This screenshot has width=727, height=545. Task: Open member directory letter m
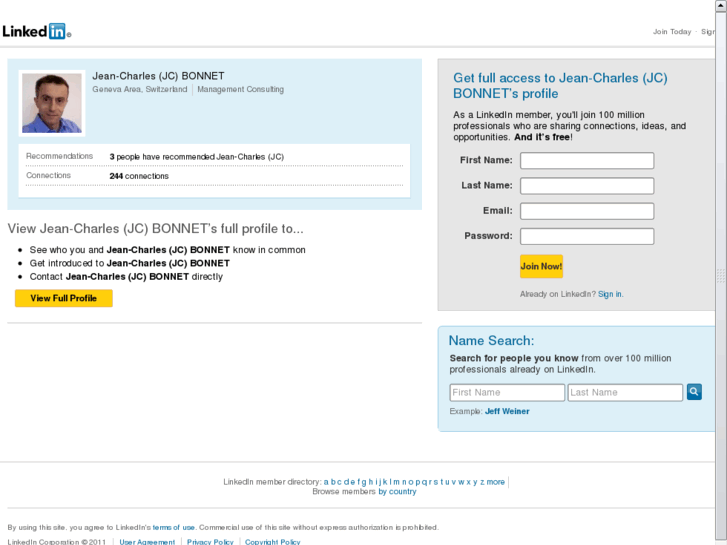pos(396,482)
